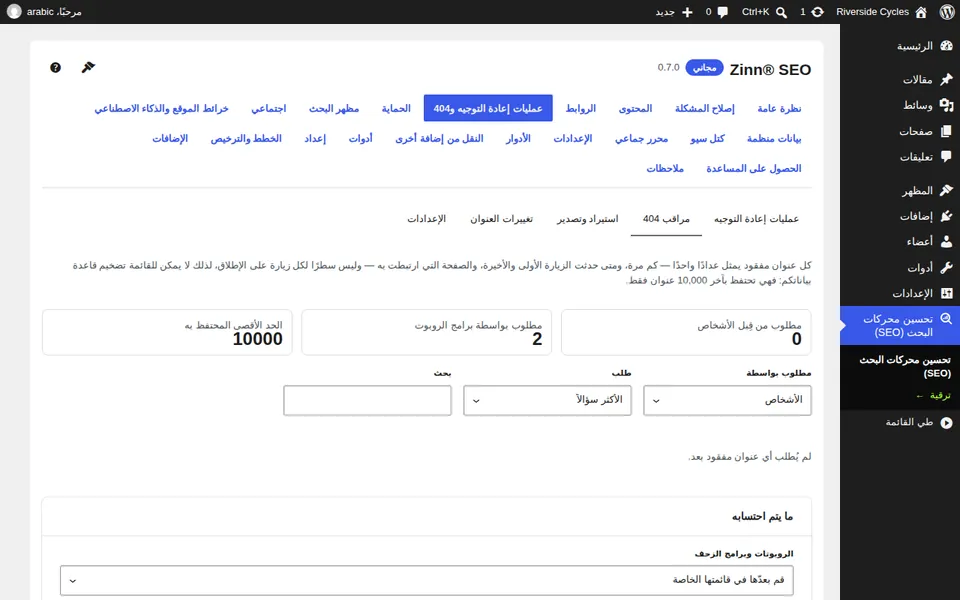The image size is (960, 600).
Task: Open the updates circular arrows icon
Action: click(x=817, y=12)
